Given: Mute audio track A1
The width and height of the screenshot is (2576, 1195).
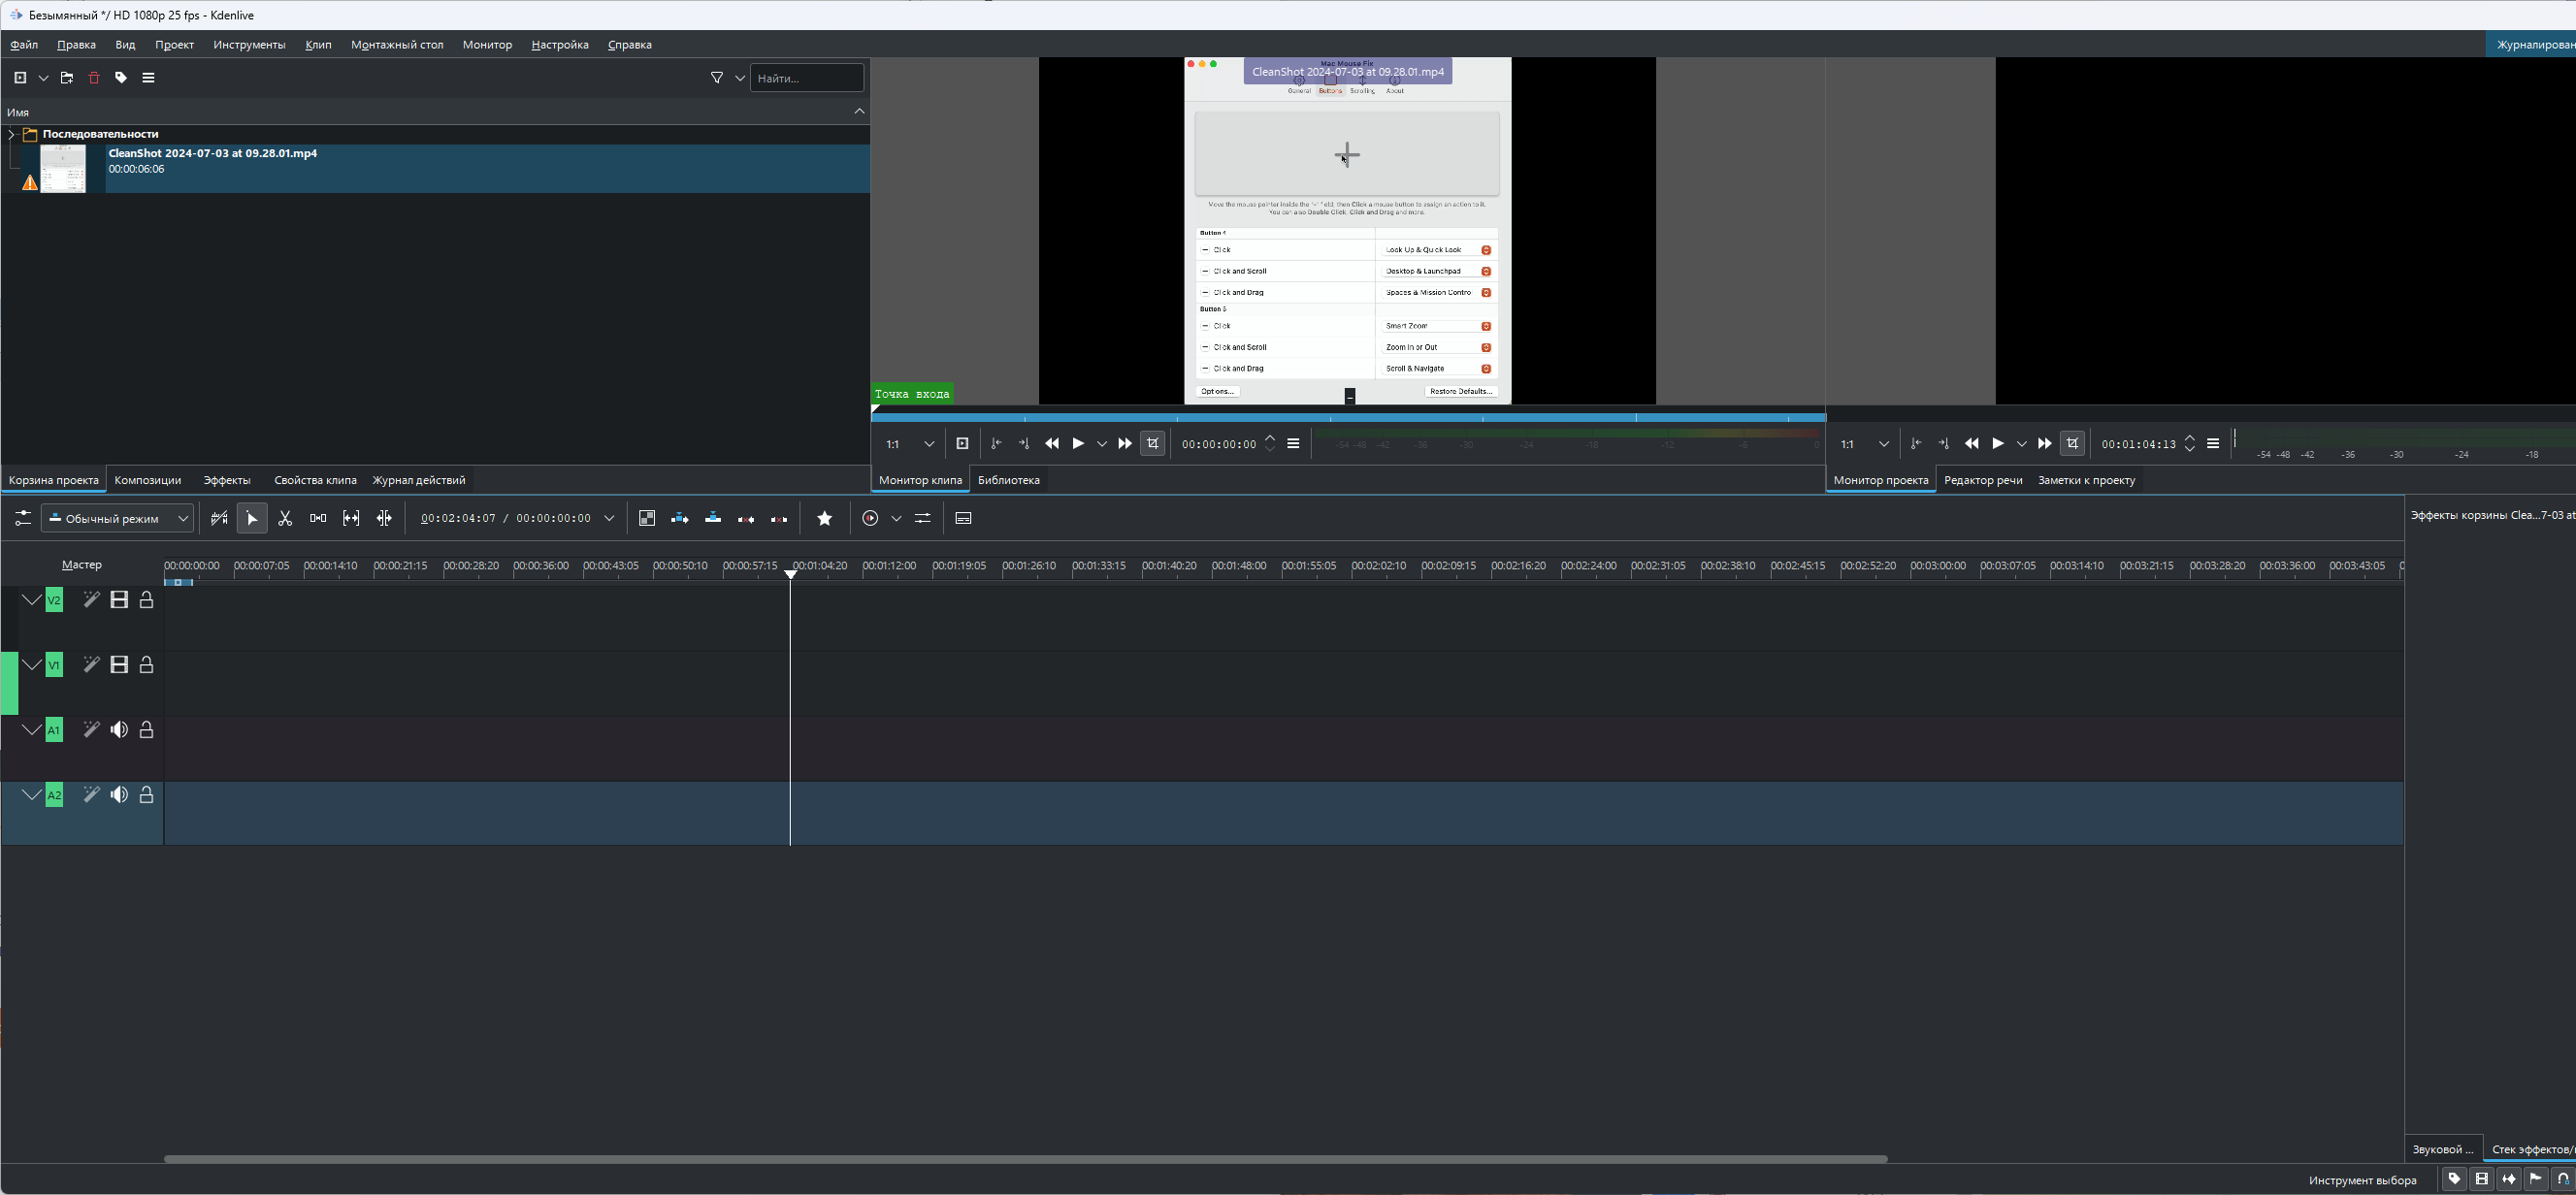Looking at the screenshot, I should pos(119,730).
